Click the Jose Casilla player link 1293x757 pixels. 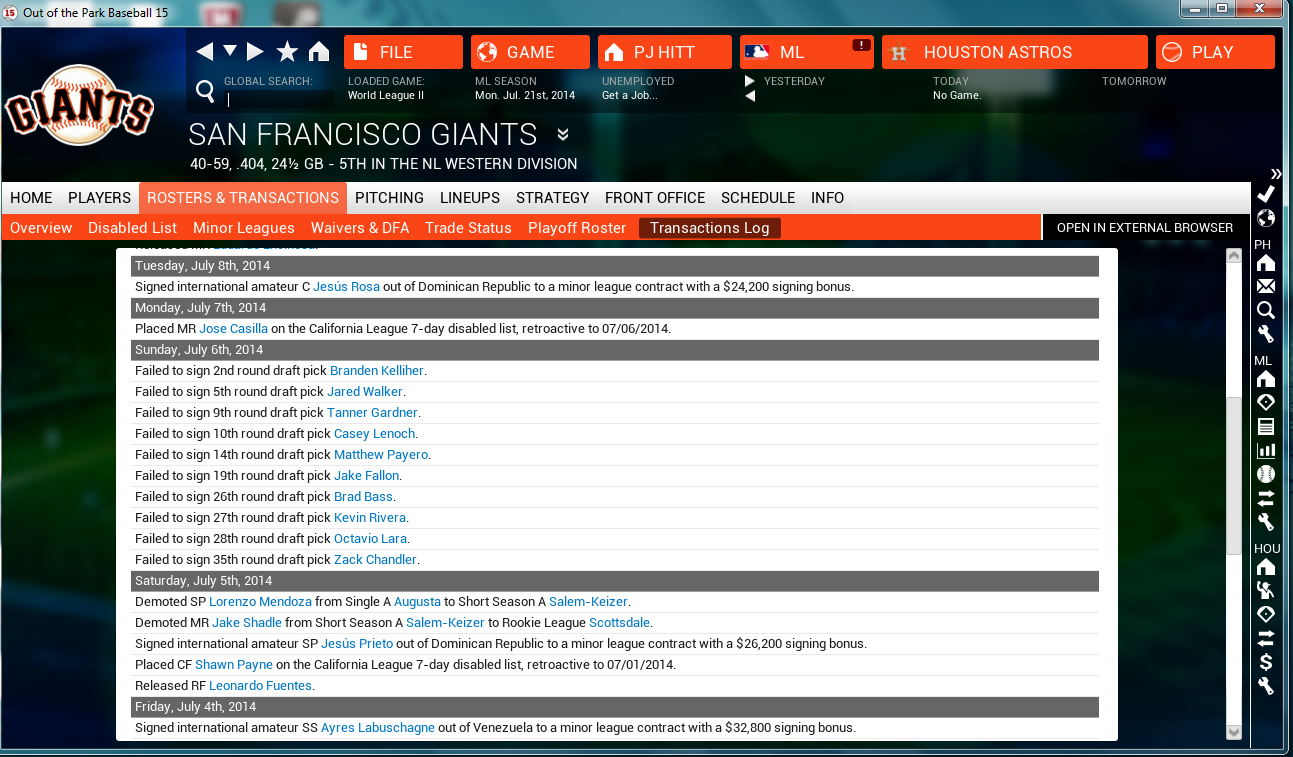(x=233, y=329)
